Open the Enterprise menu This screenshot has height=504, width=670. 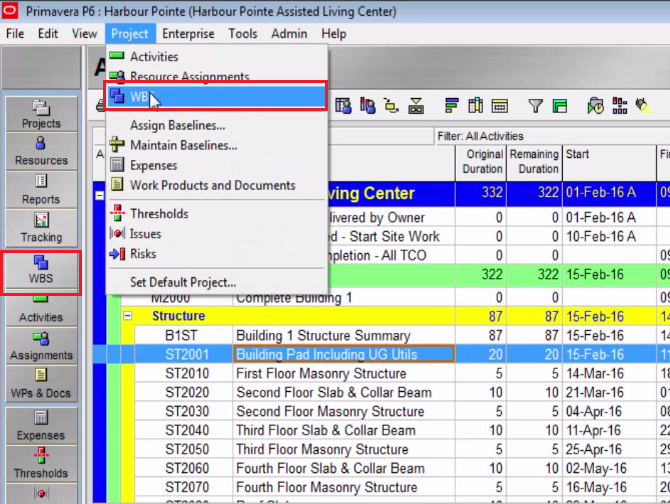pyautogui.click(x=188, y=34)
